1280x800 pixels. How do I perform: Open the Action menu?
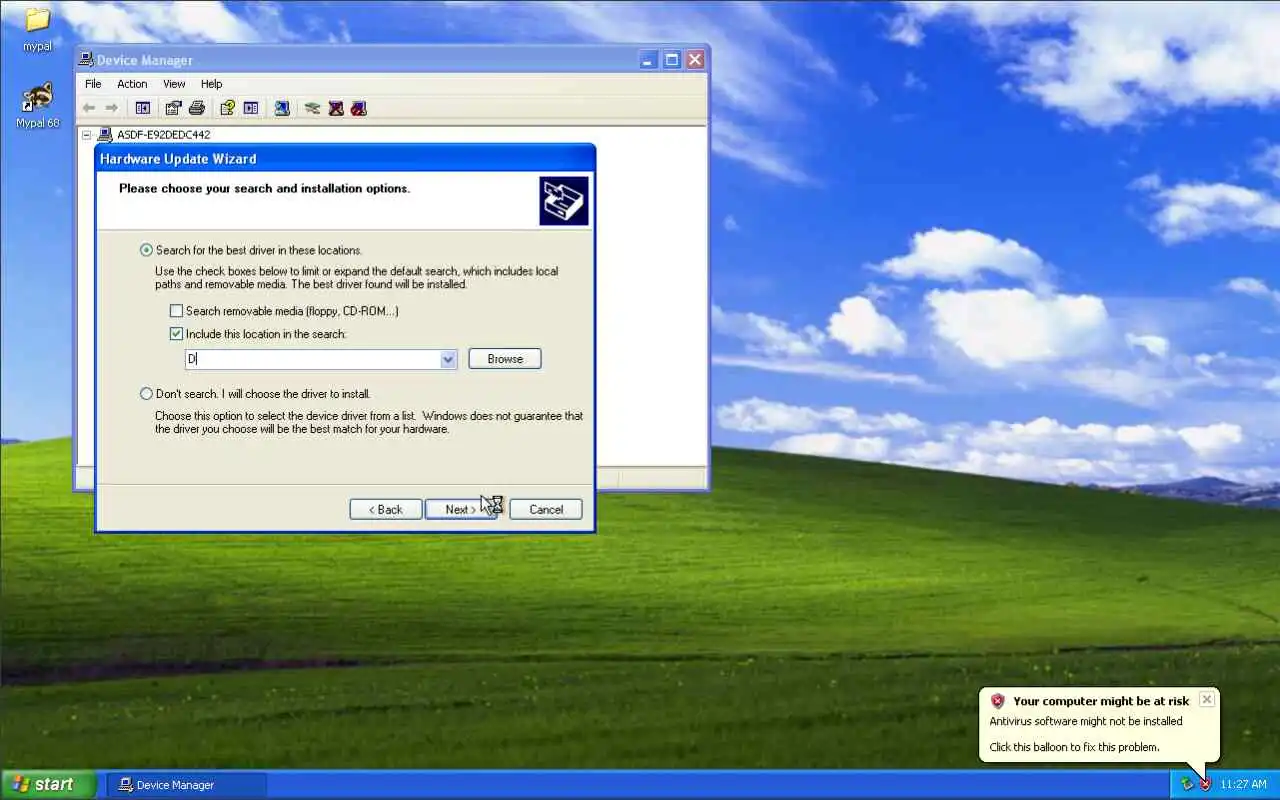[x=132, y=84]
